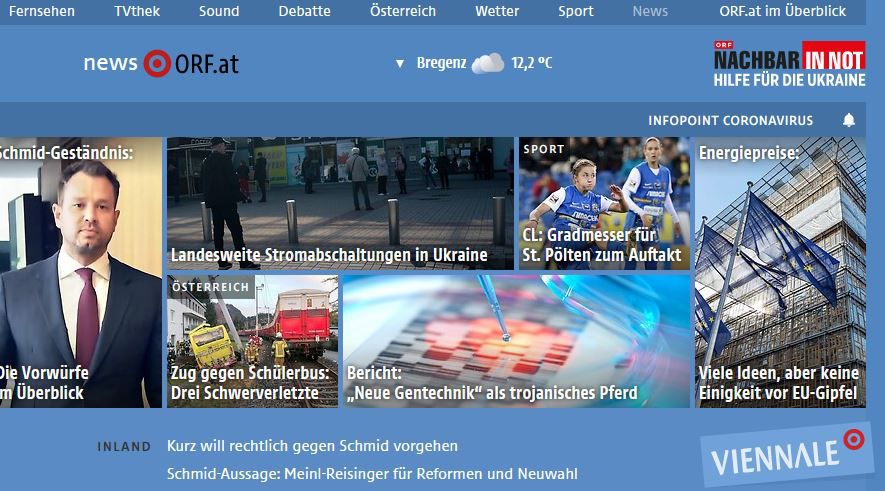Open the Infopoint Coronavirus link
Viewport: 885px width, 491px height.
(730, 120)
